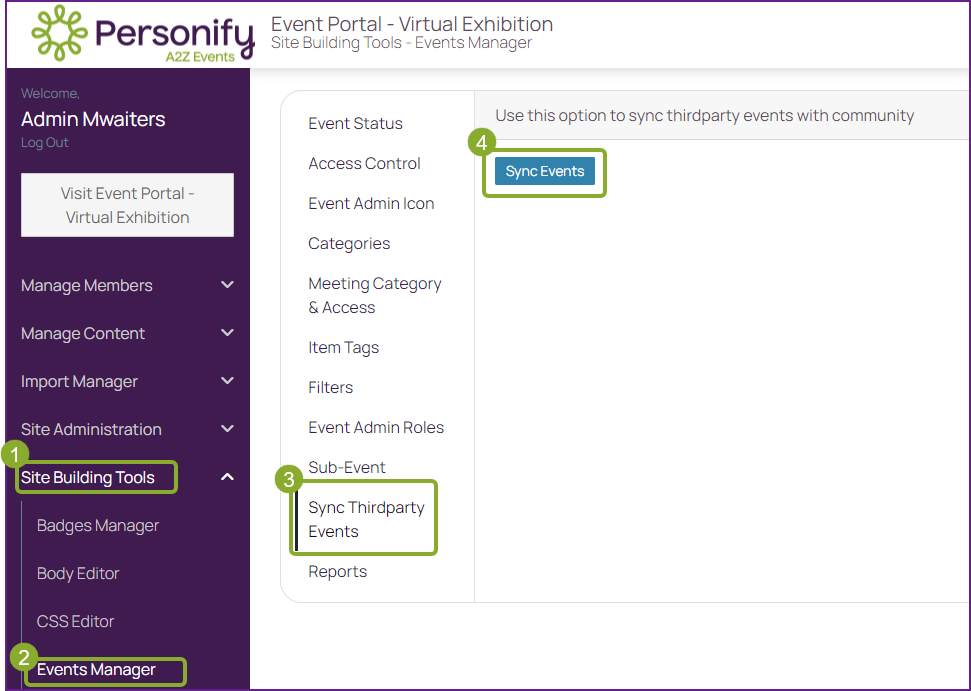Switch to the Event Status tab
Screen dimensions: 971x691
(355, 123)
